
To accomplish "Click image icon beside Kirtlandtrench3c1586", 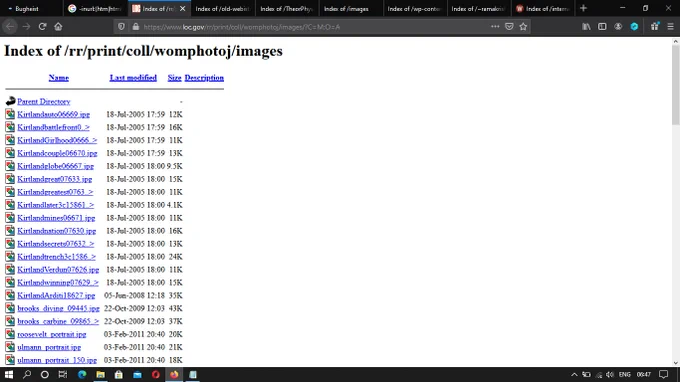I will (x=10, y=257).
